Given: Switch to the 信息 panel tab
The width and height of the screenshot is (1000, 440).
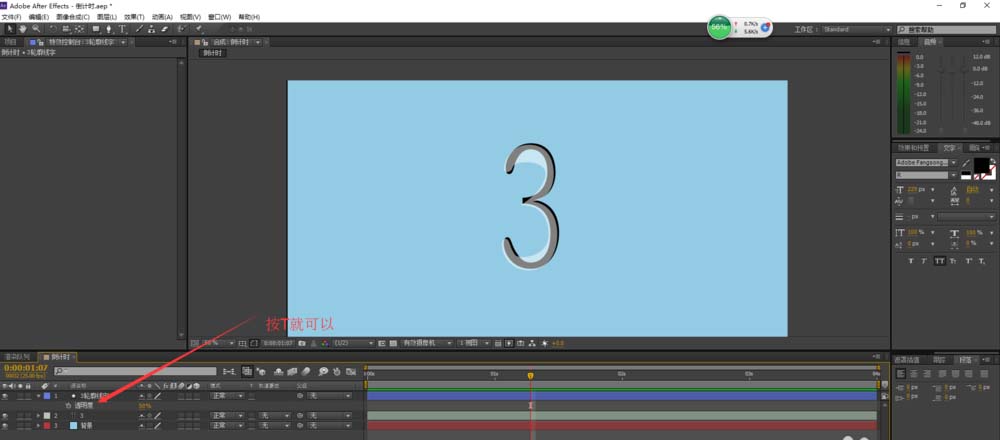Looking at the screenshot, I should click(x=904, y=42).
